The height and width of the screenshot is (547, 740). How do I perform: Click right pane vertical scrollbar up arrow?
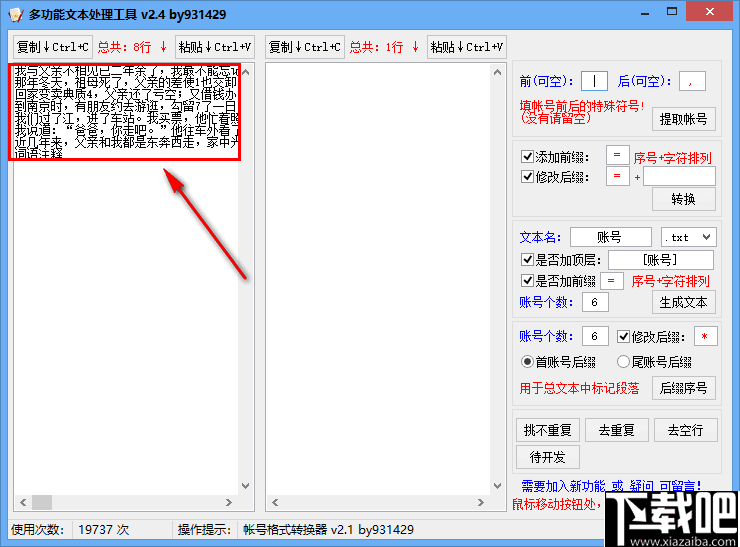click(497, 72)
